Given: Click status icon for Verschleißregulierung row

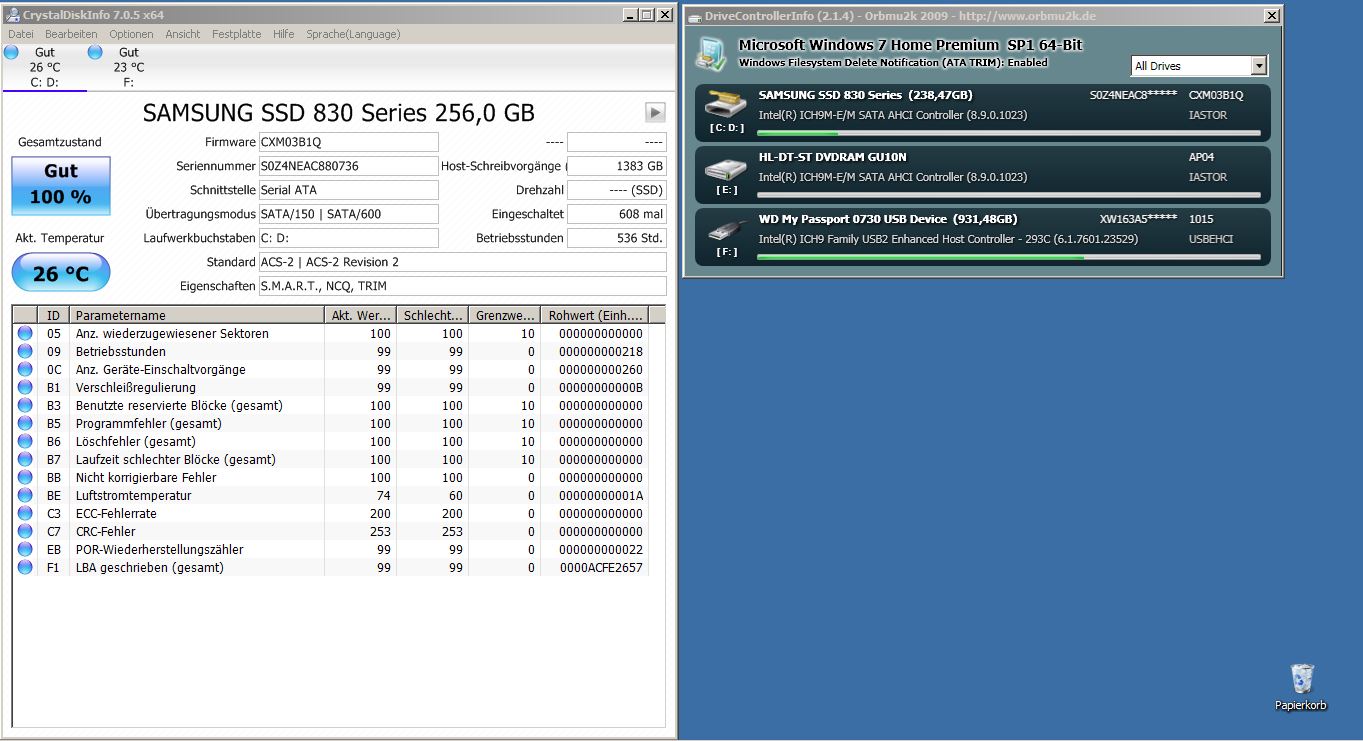Looking at the screenshot, I should [x=25, y=387].
